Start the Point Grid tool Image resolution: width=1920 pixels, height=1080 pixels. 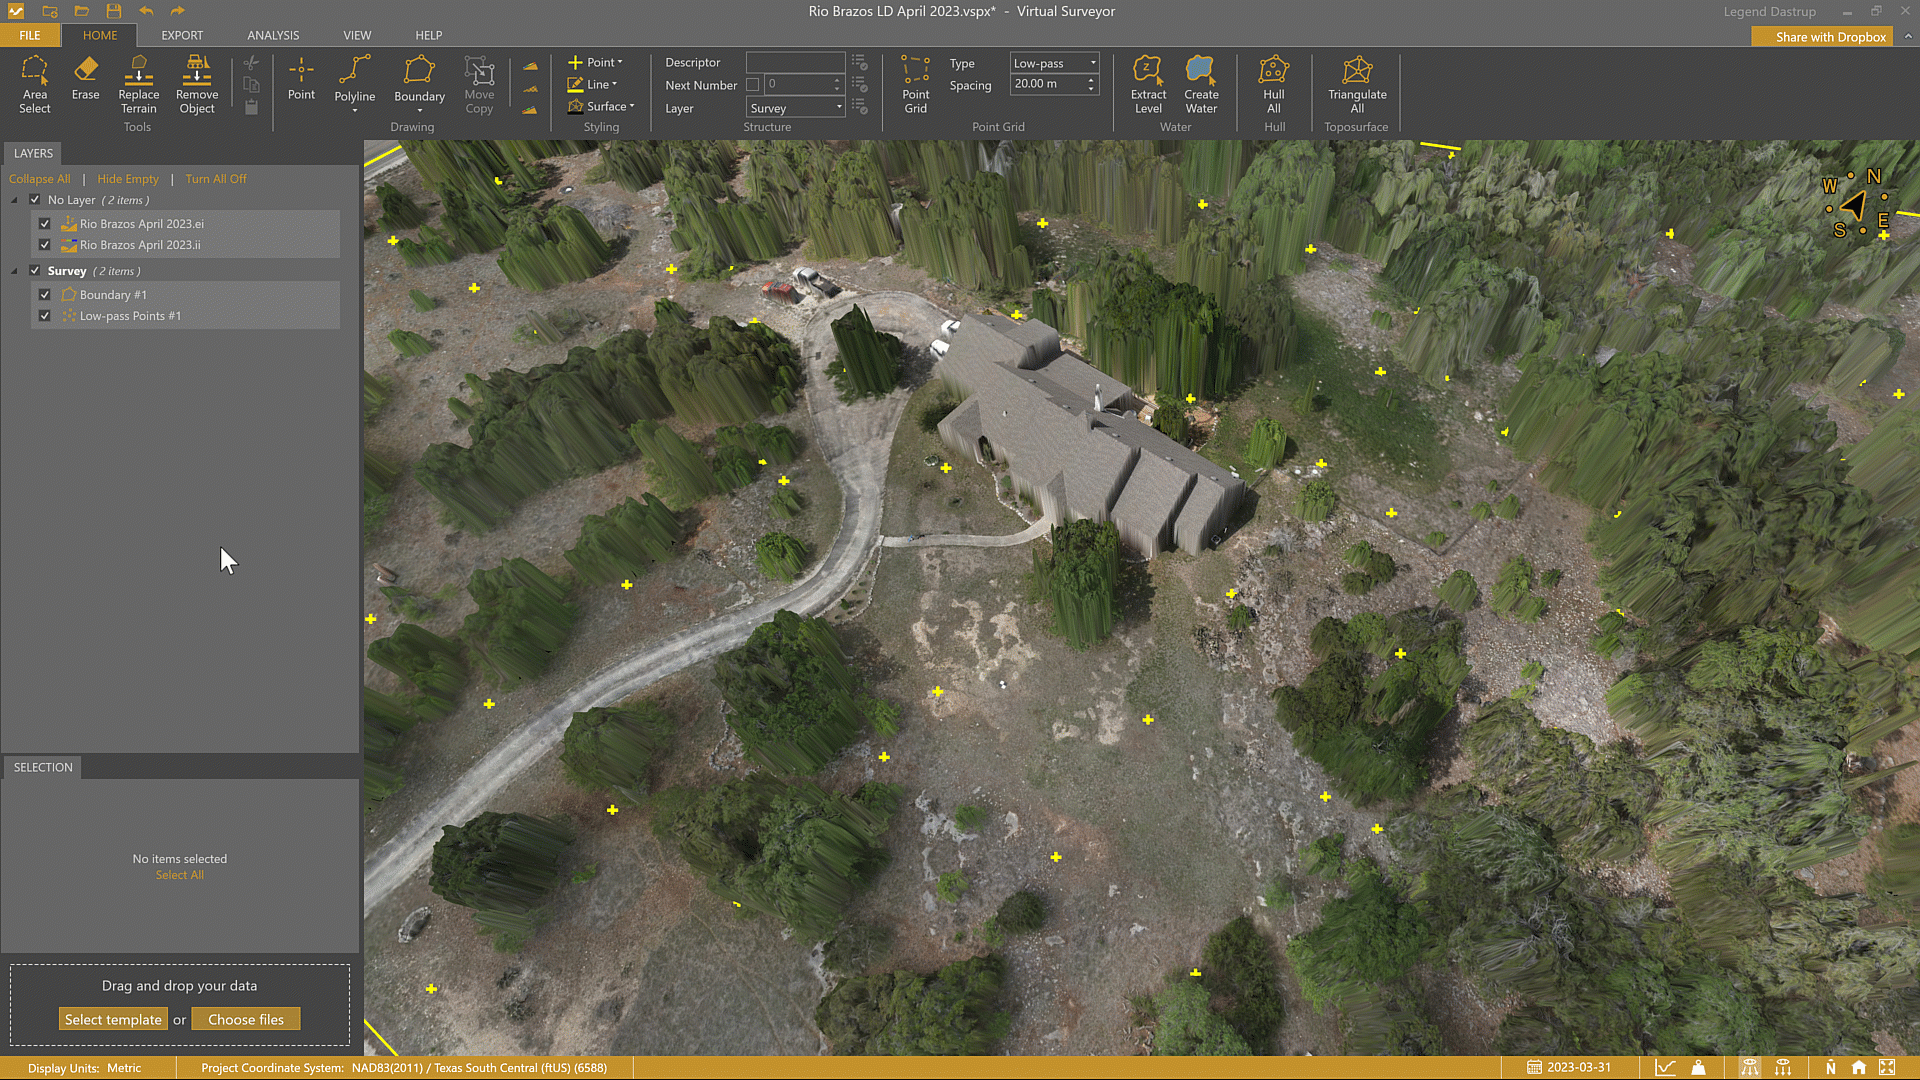point(915,84)
